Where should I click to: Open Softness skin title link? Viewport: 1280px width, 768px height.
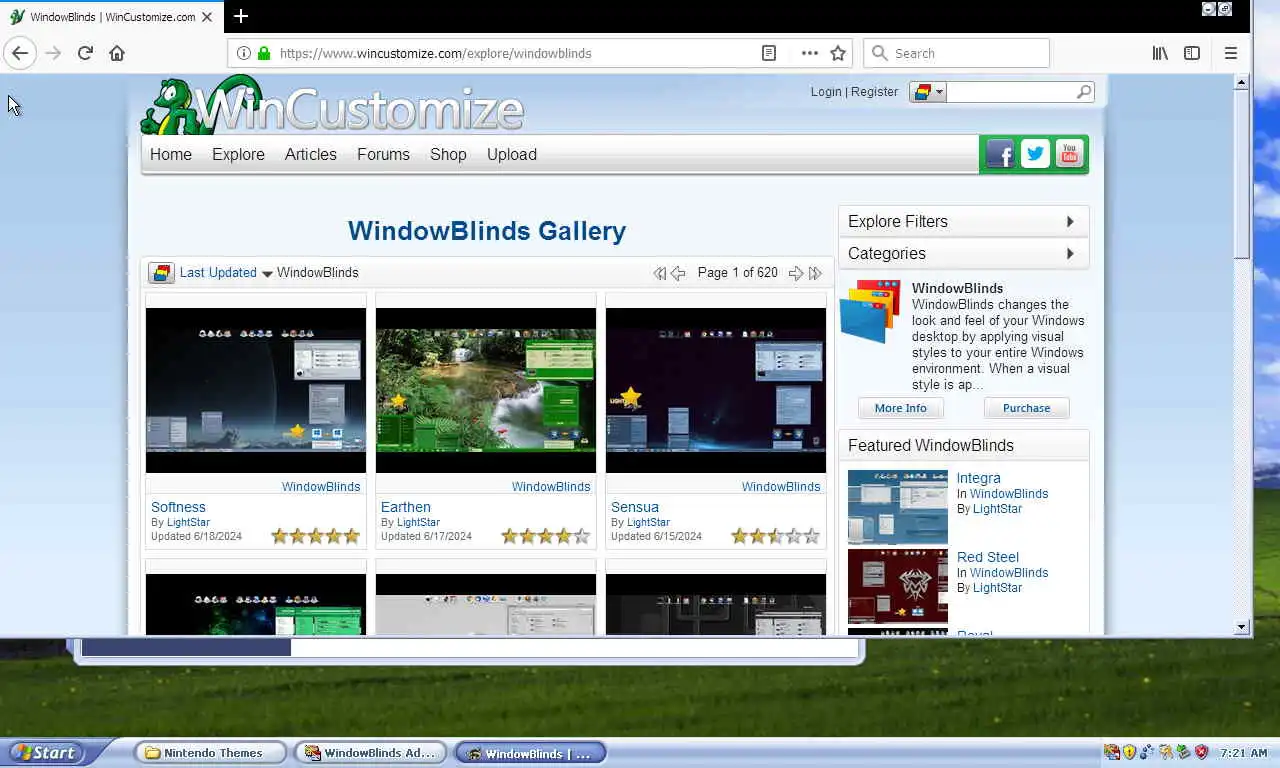pos(178,507)
